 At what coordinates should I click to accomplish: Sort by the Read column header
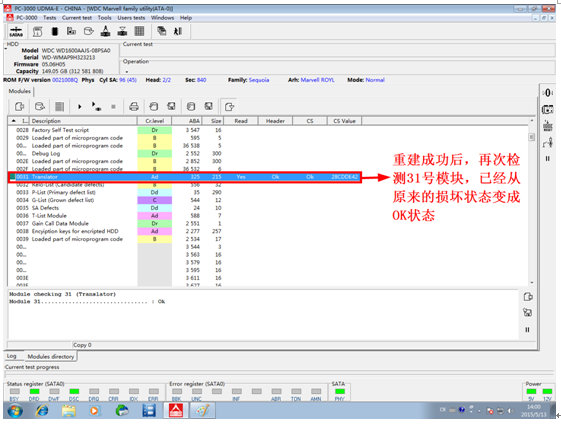[x=241, y=121]
